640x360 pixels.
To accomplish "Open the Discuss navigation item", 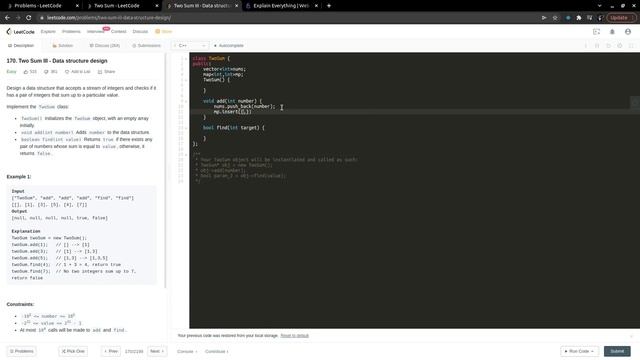I will 140,31.
